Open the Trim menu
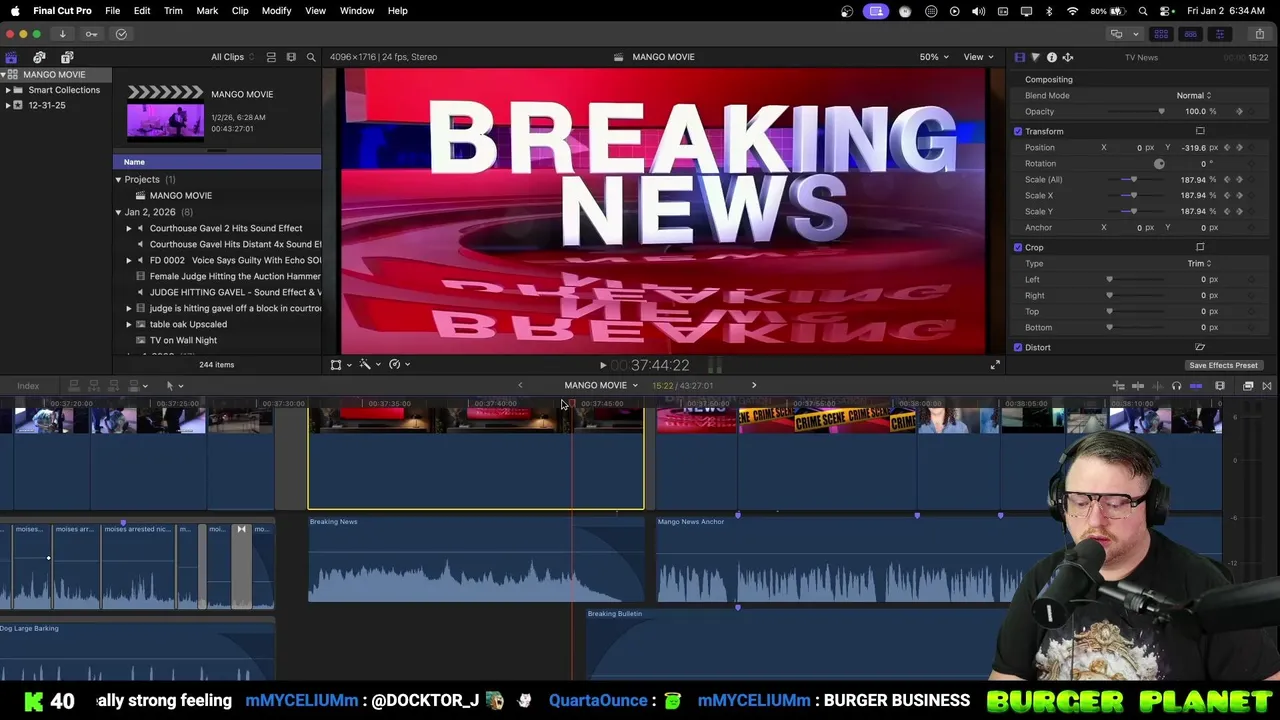This screenshot has width=1280, height=720. click(x=173, y=10)
